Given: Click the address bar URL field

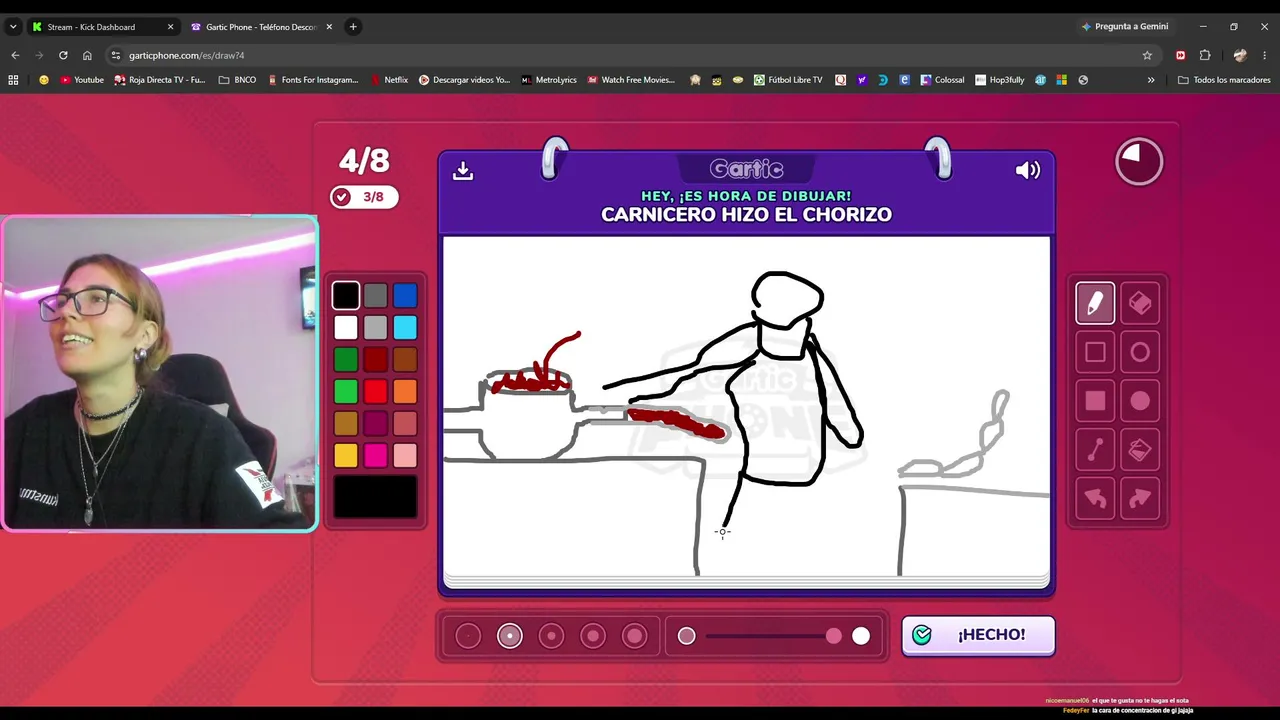Looking at the screenshot, I should 630,55.
